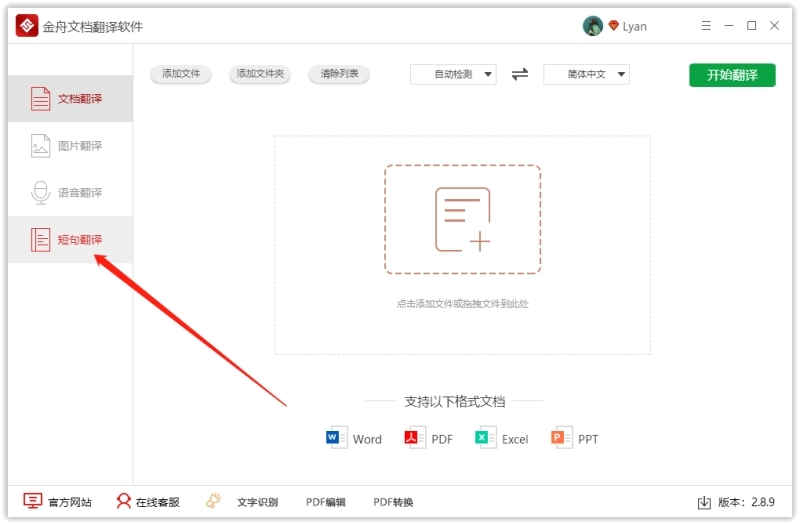Start translation with 开始翻译 button
The image size is (800, 525).
pos(732,75)
